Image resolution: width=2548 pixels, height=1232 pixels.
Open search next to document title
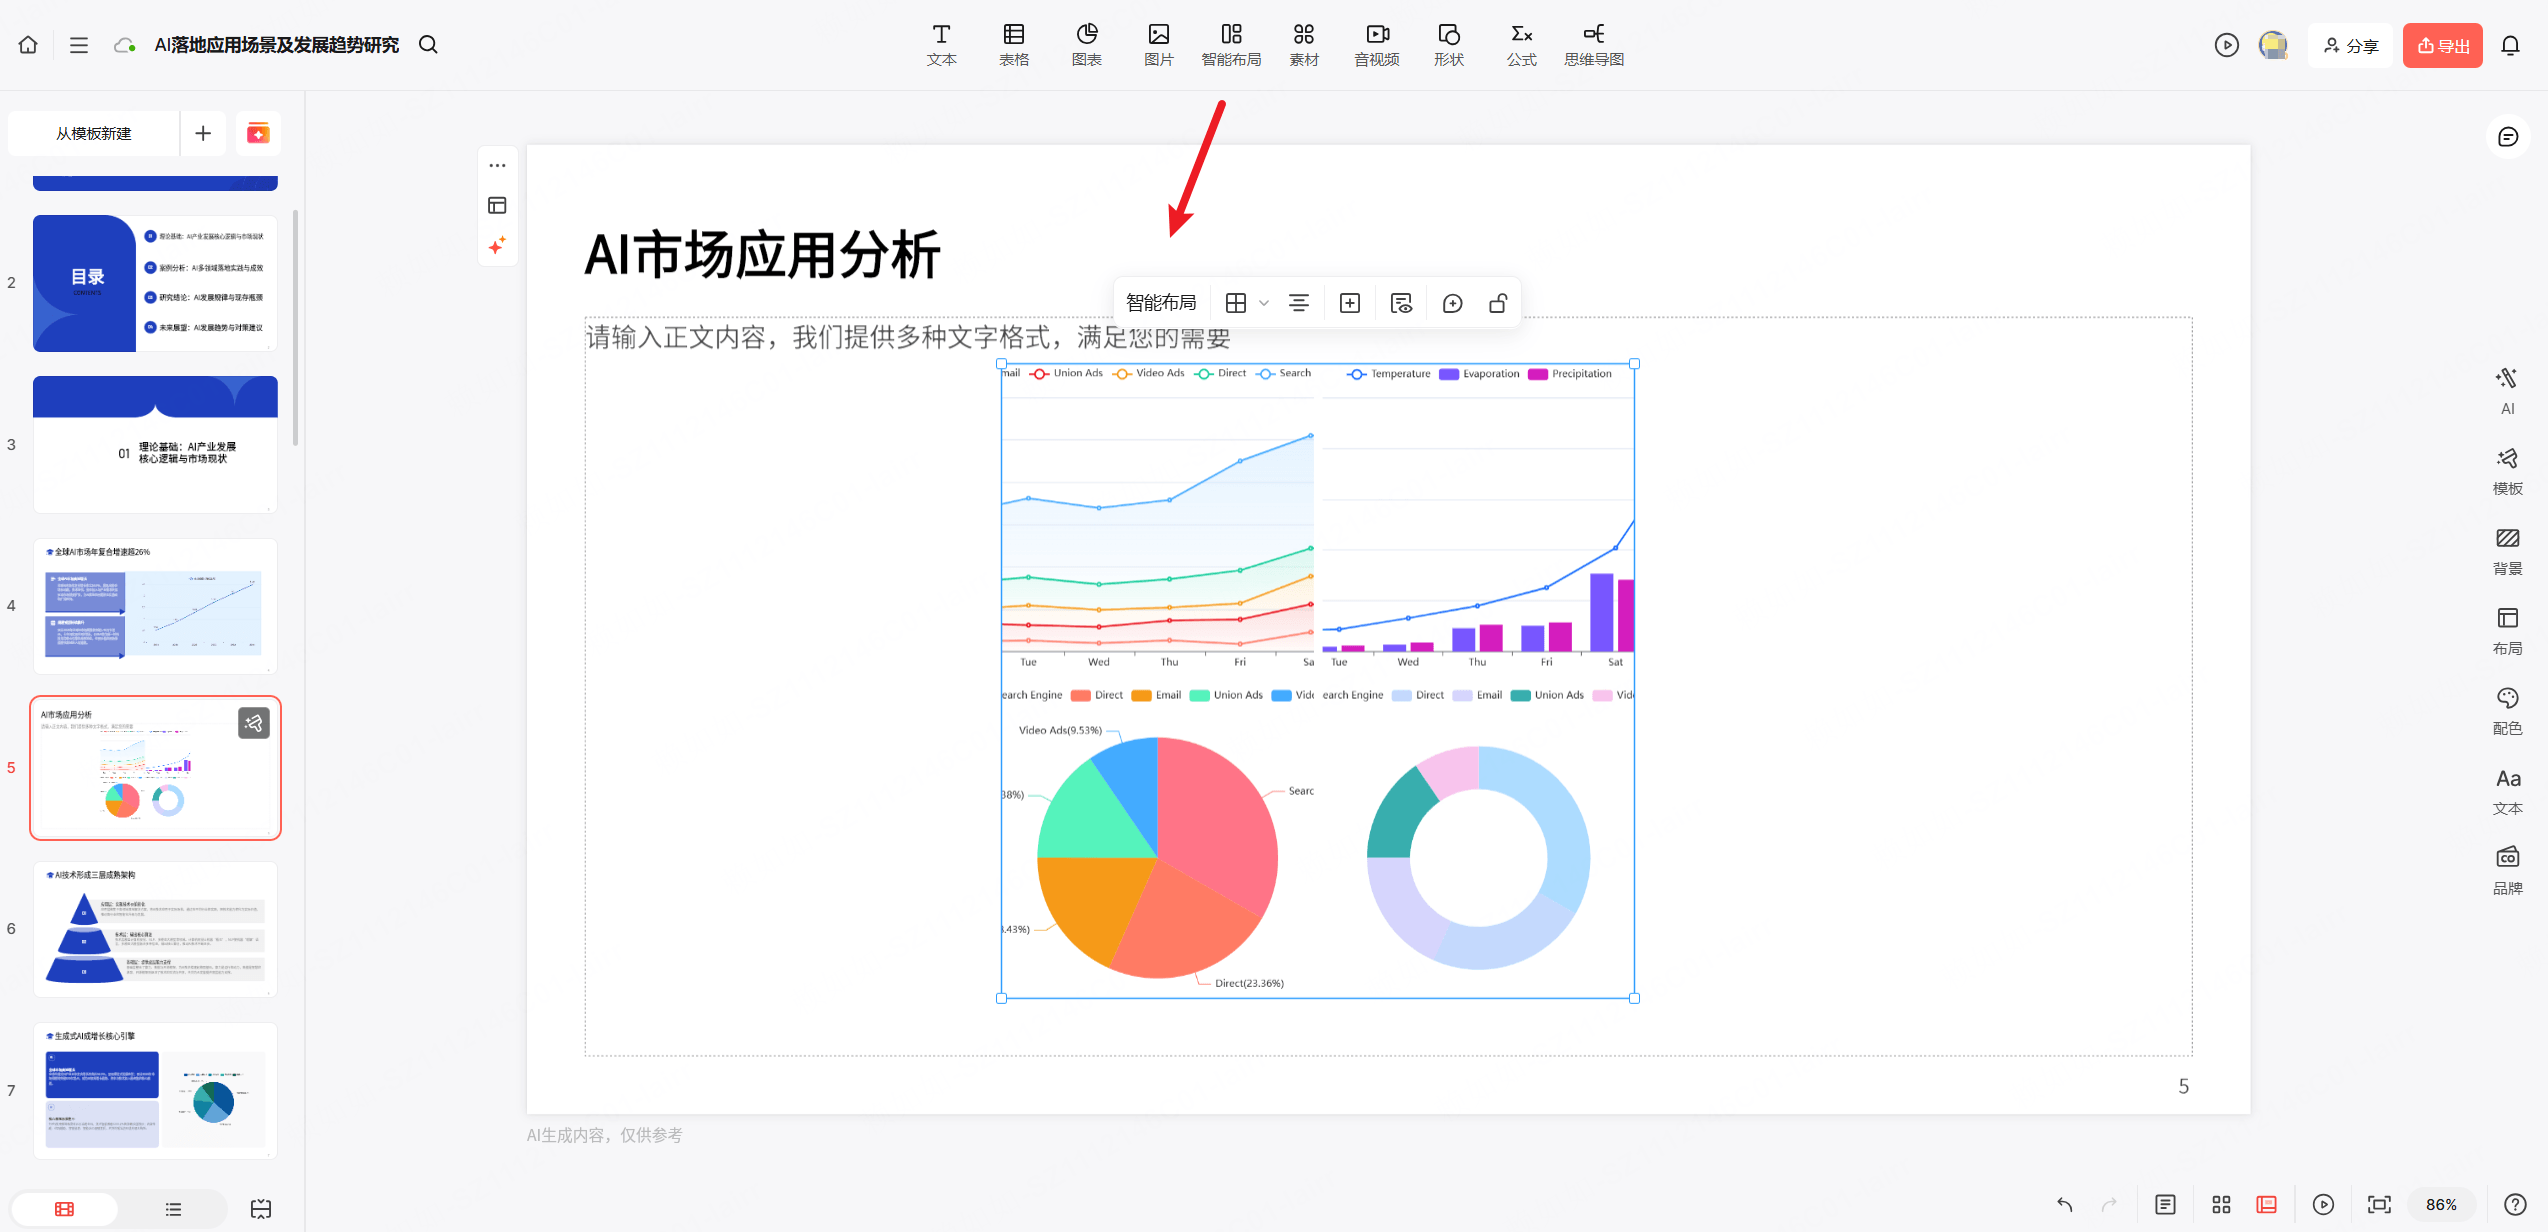(x=428, y=45)
